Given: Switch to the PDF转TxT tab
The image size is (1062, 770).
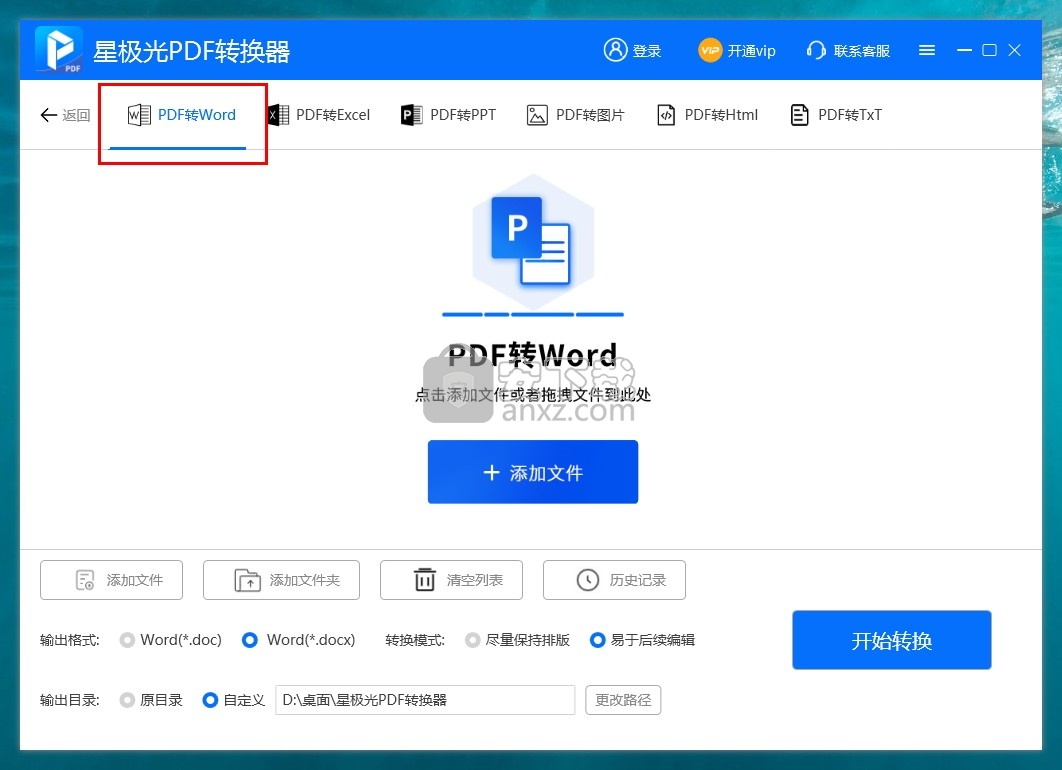Looking at the screenshot, I should 836,115.
